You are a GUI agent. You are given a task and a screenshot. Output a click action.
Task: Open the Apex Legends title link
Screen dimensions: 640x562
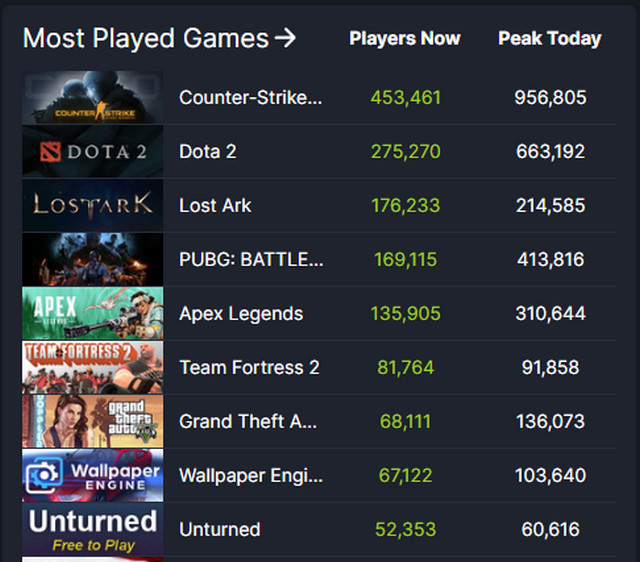tap(241, 313)
